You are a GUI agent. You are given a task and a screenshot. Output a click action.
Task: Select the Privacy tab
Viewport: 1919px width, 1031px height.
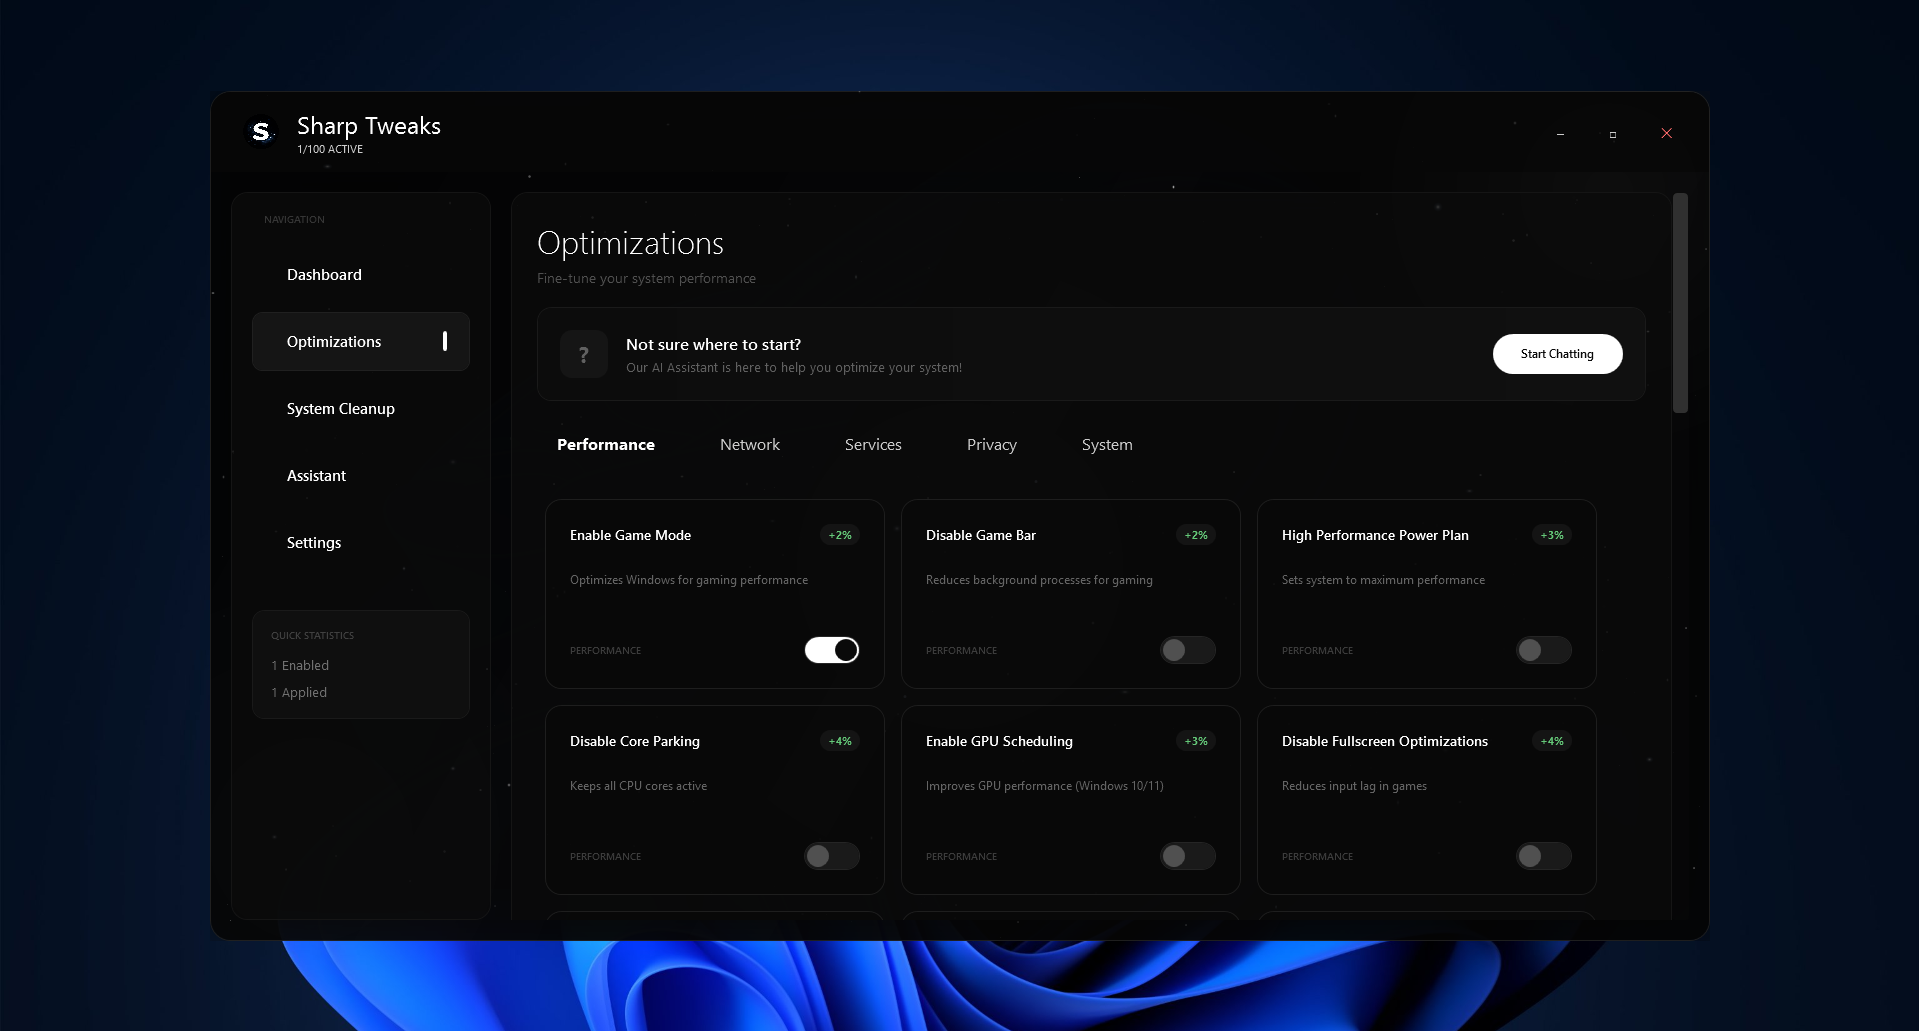tap(991, 444)
